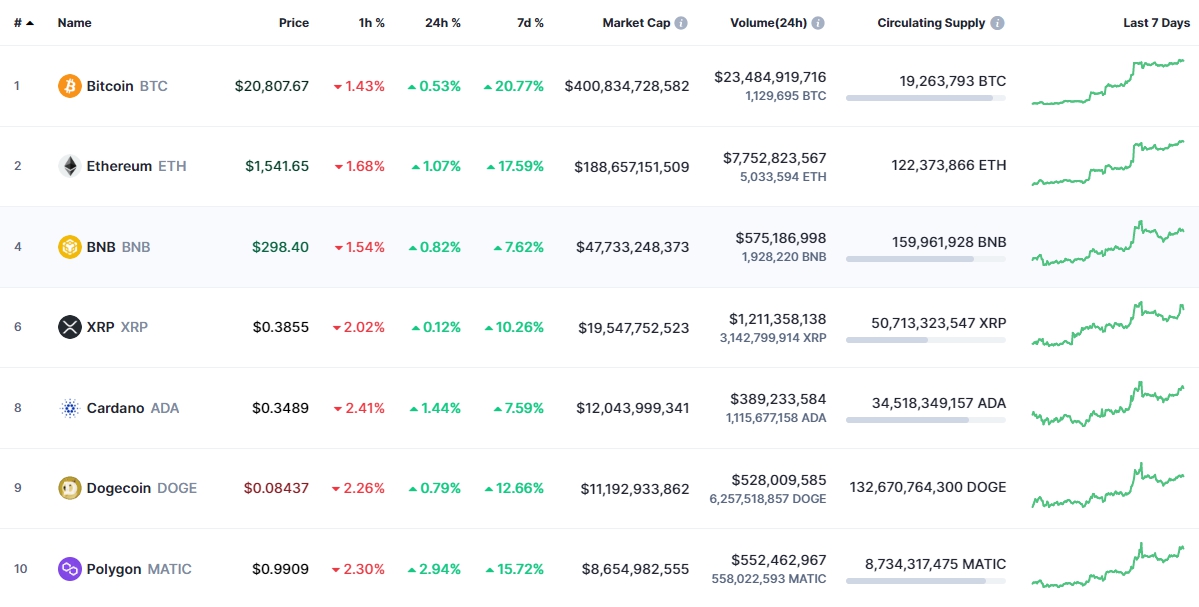Click XRP circulating supply progress bar
1199x607 pixels.
click(x=926, y=339)
